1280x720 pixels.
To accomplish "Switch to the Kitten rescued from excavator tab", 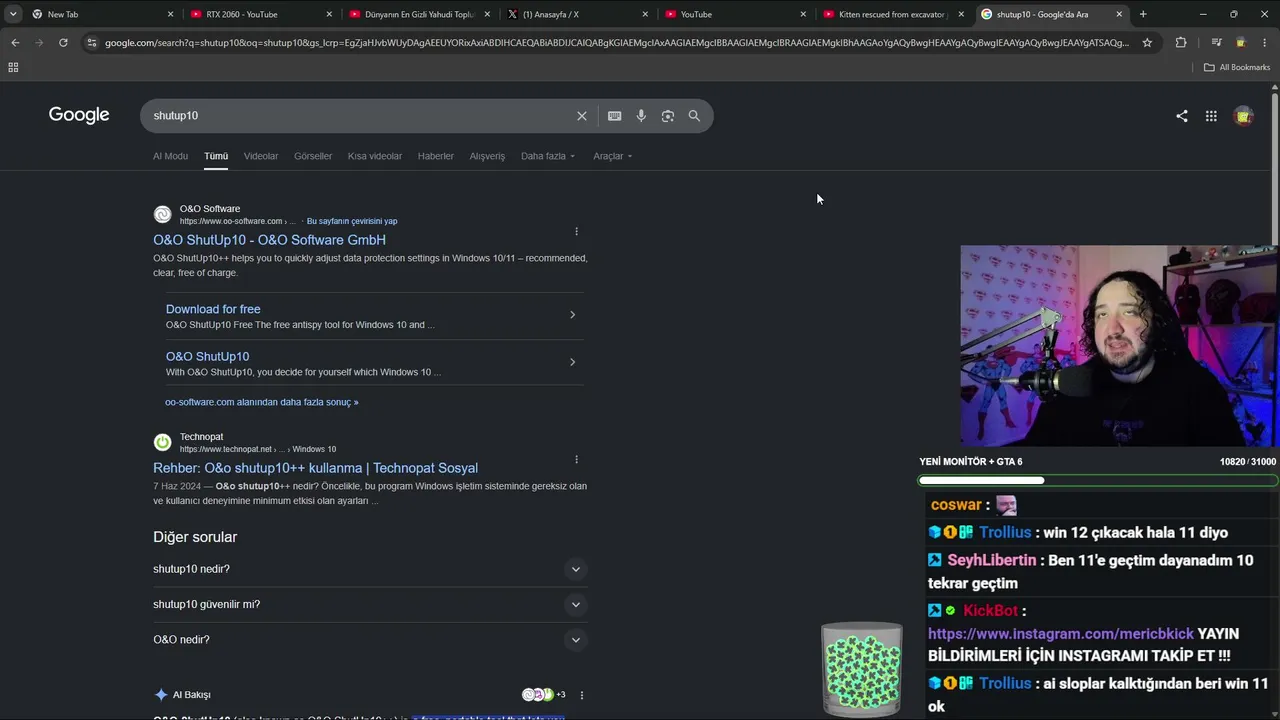I will point(893,14).
